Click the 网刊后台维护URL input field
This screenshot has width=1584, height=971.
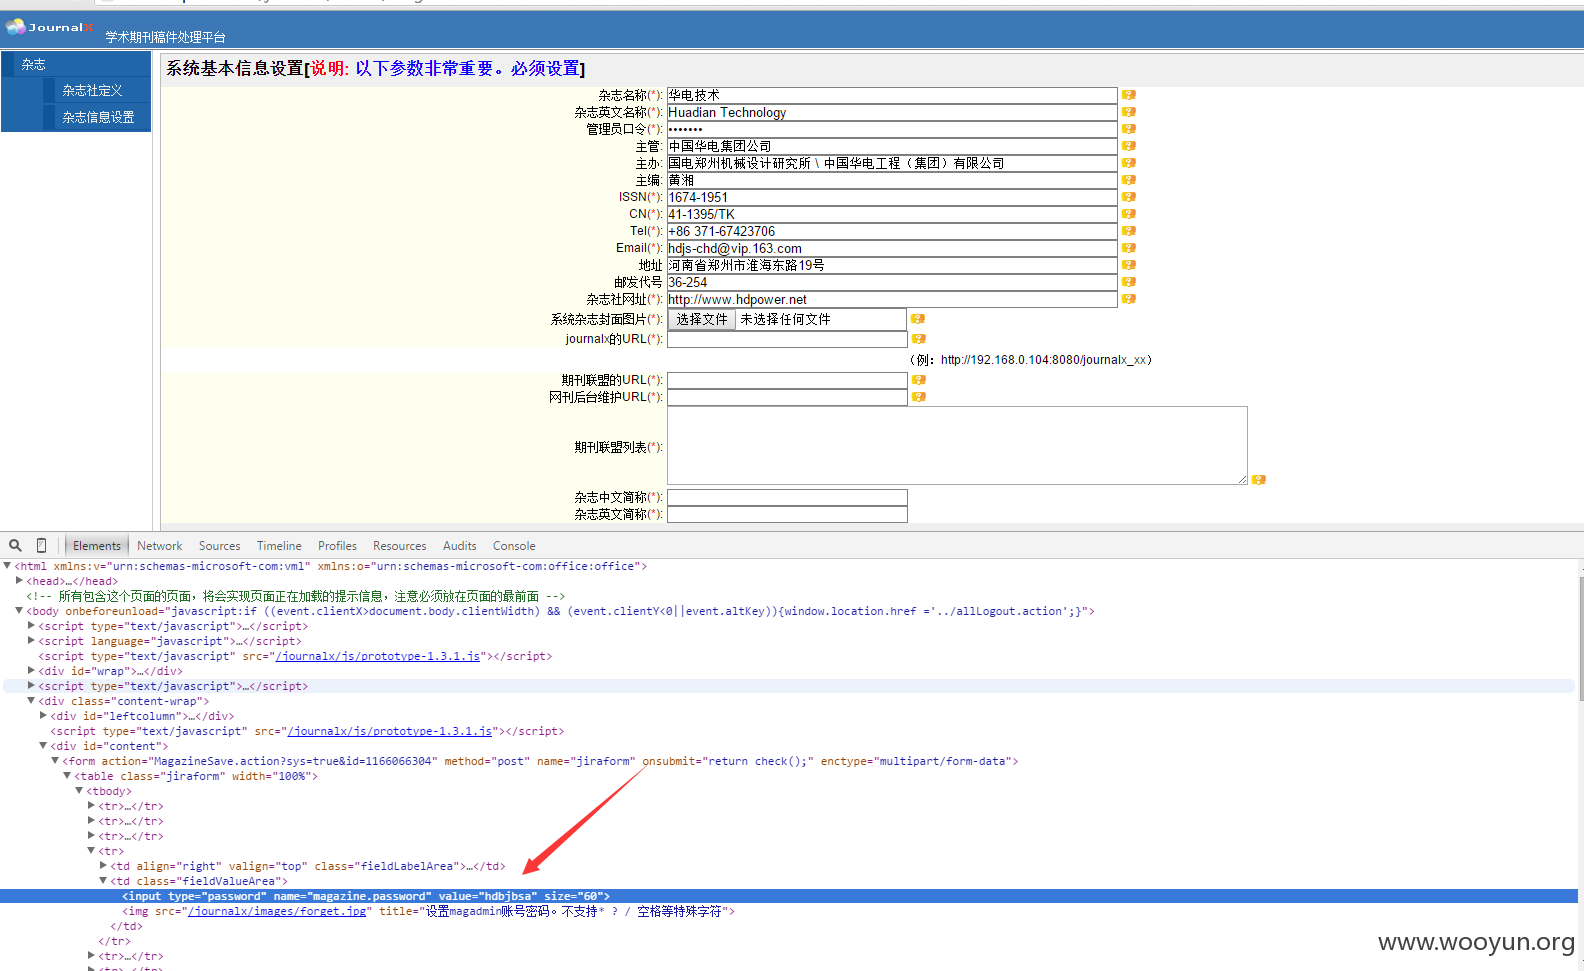787,397
